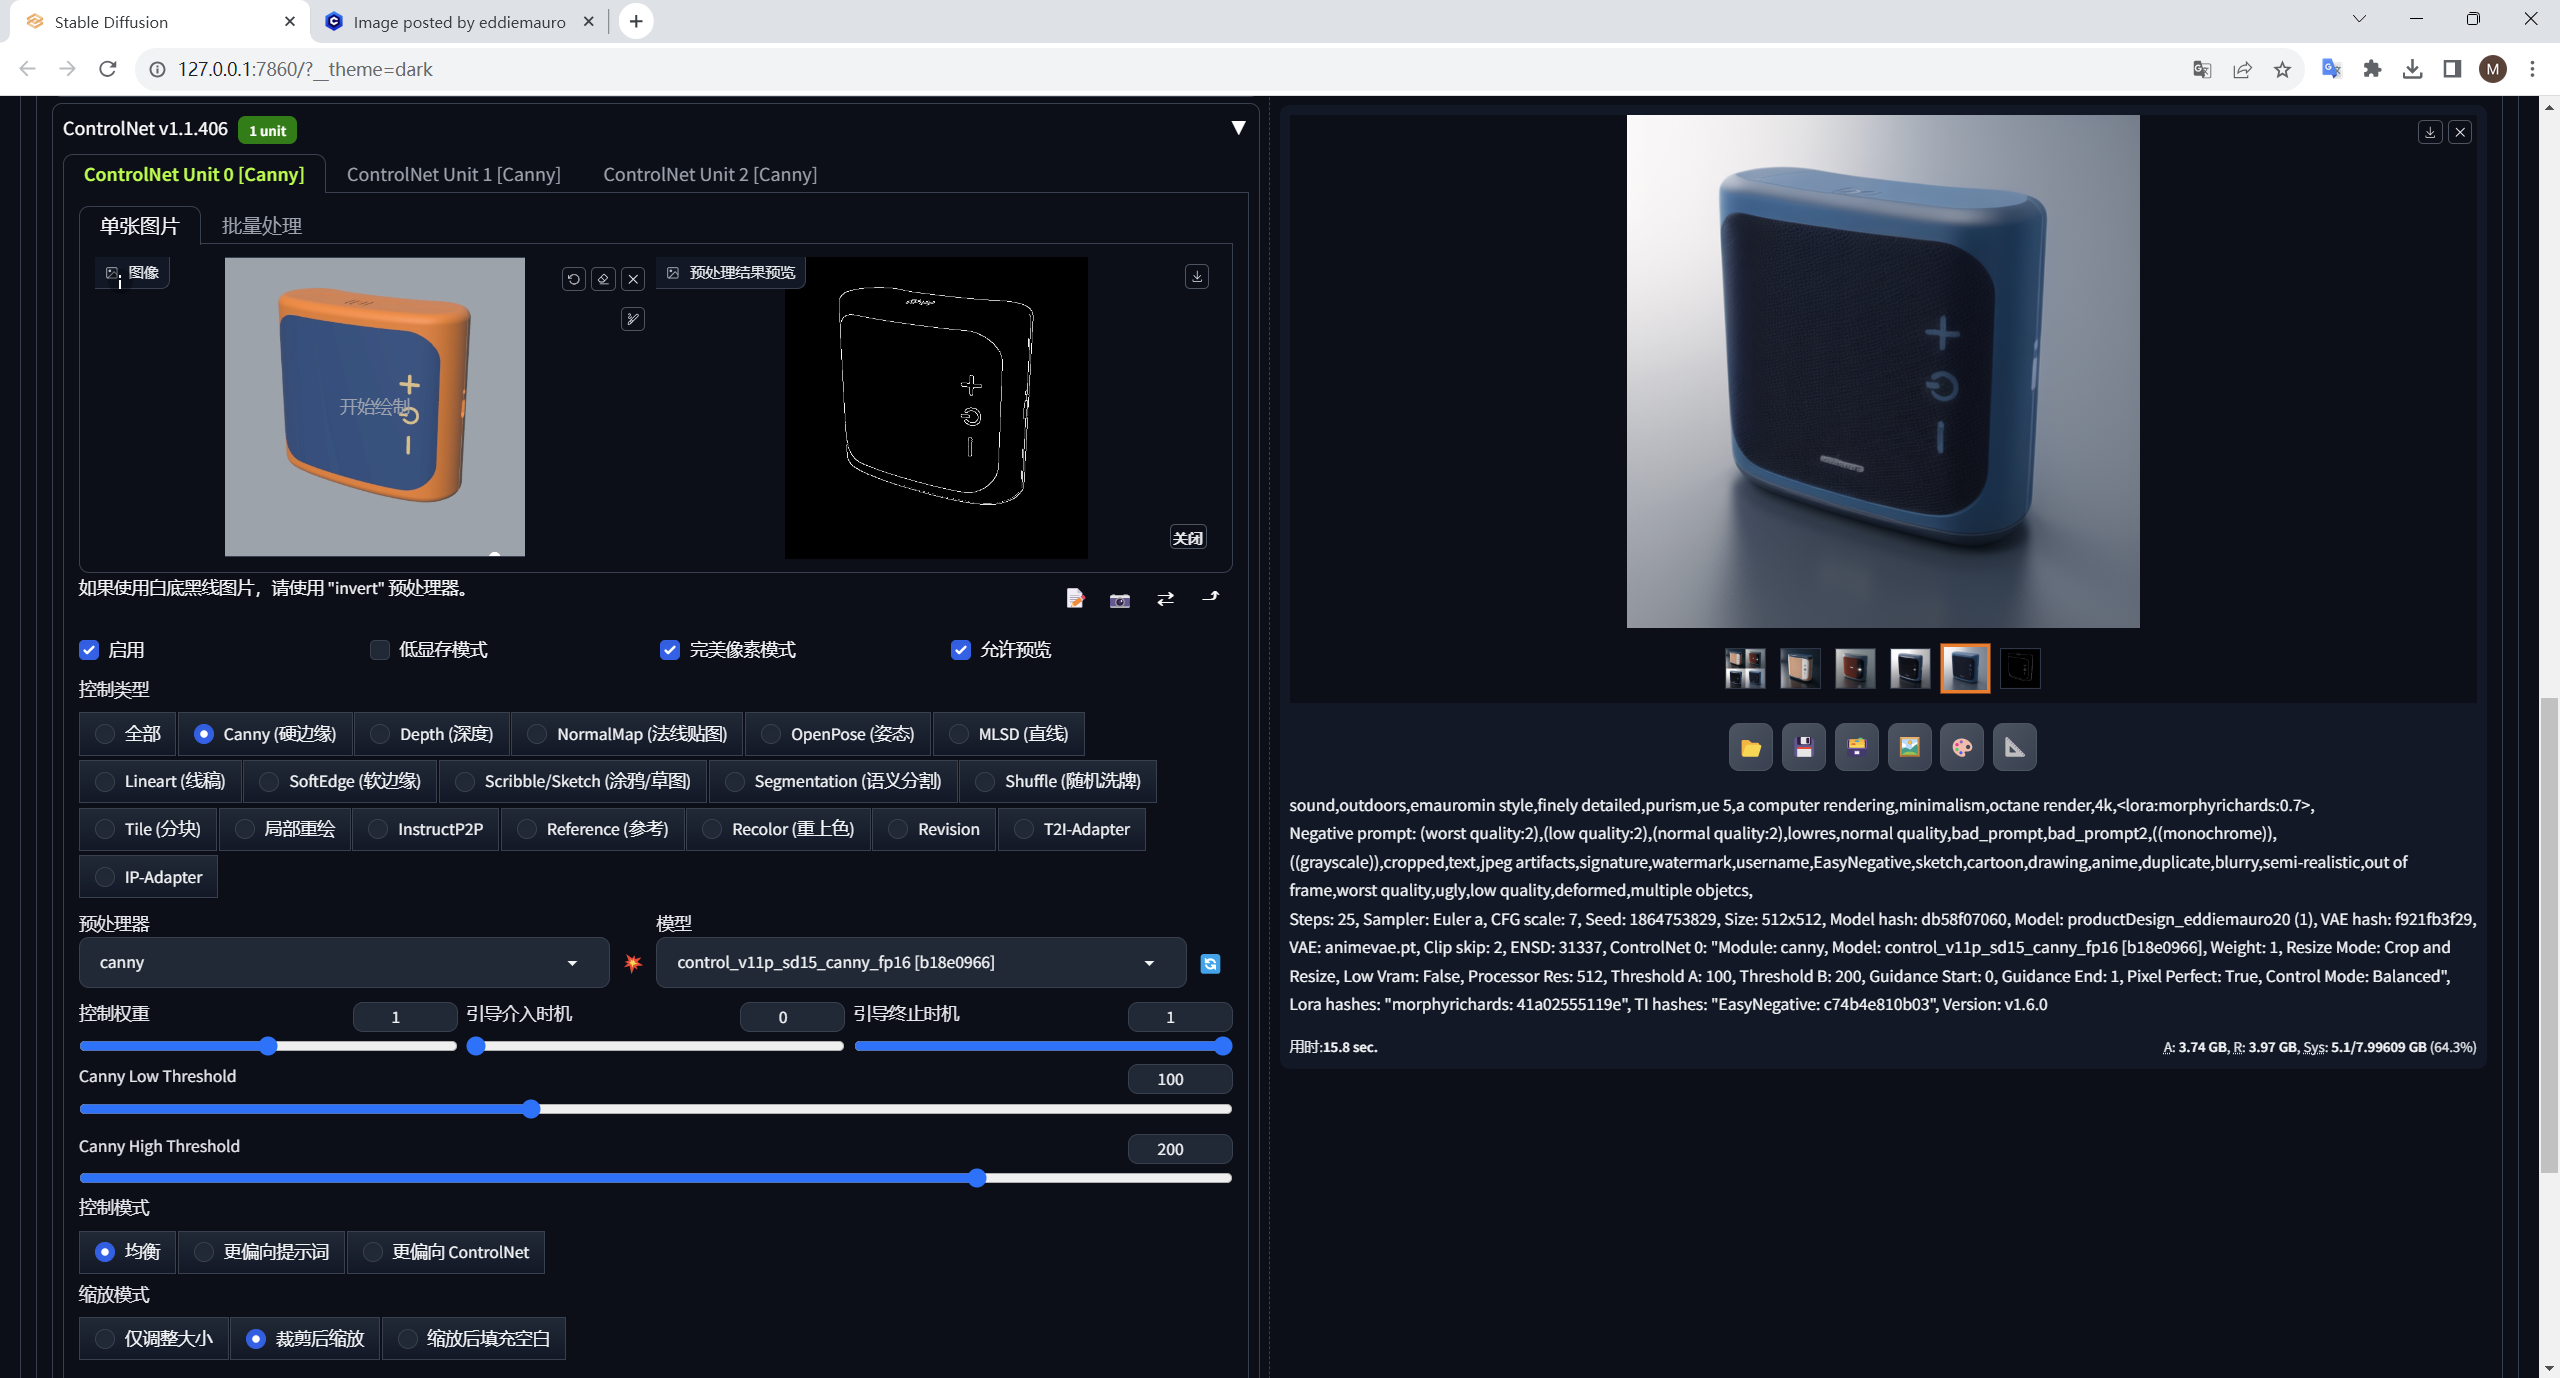Image resolution: width=2560 pixels, height=1378 pixels.
Task: Click the 引导终止时机 value field
Action: [1179, 1017]
